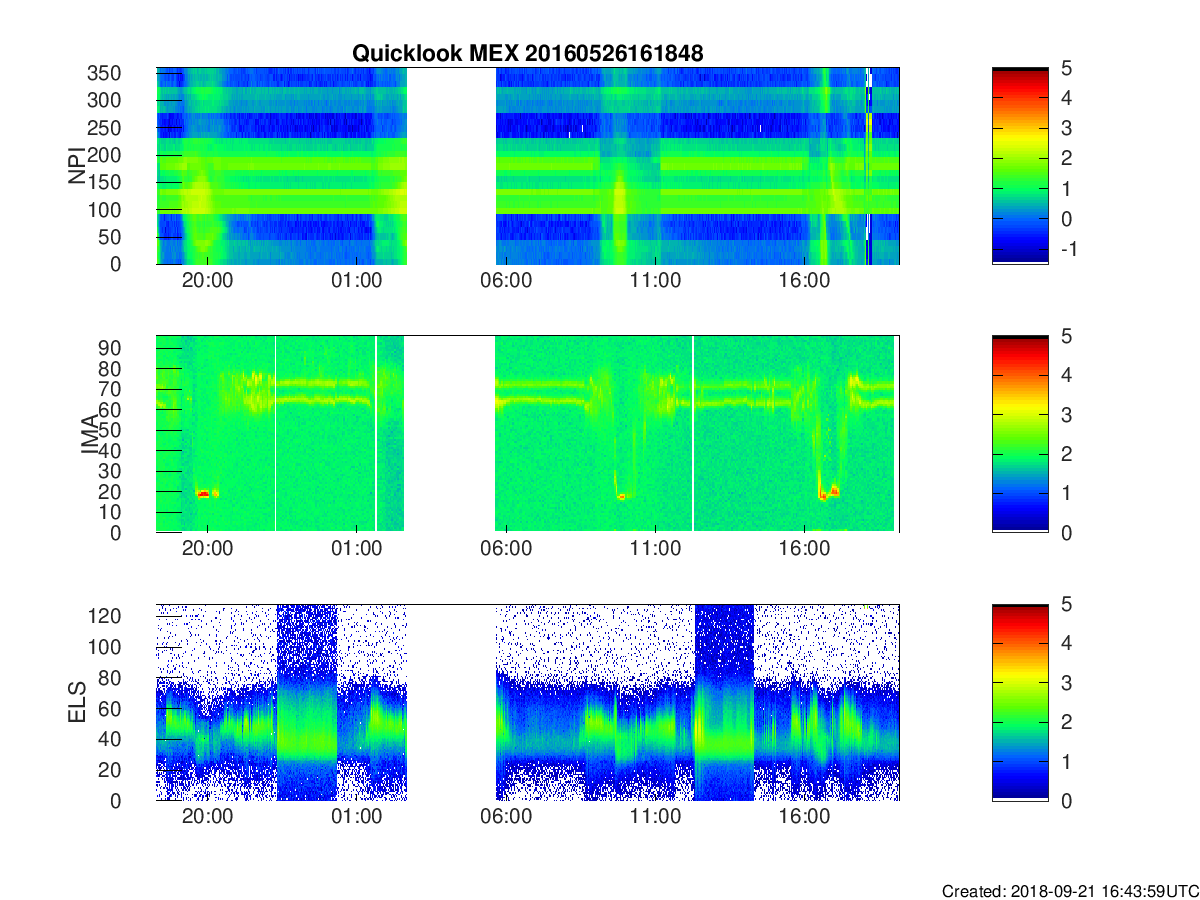
Task: Select the NPI y-axis label
Action: click(77, 165)
